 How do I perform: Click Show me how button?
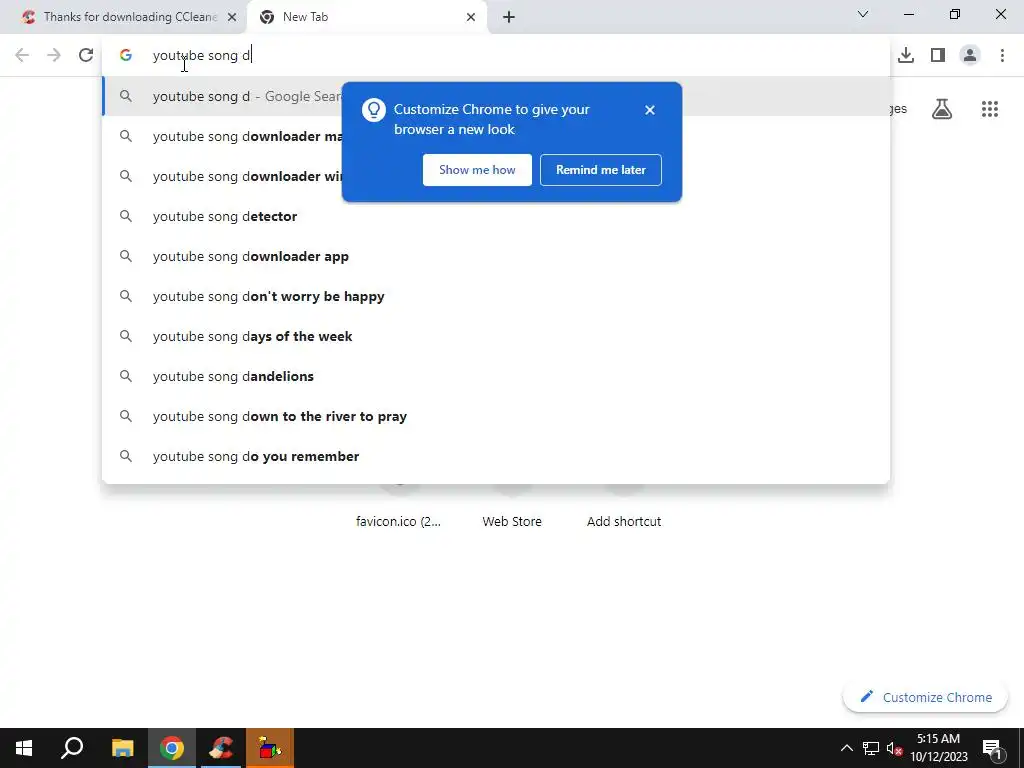tap(477, 170)
